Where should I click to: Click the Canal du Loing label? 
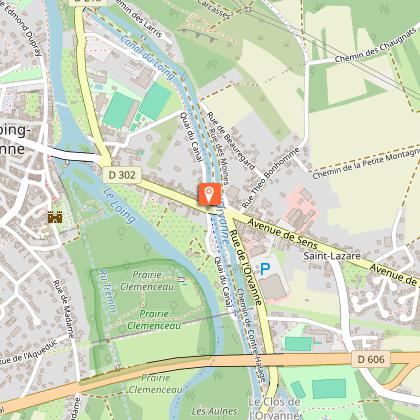tap(147, 57)
